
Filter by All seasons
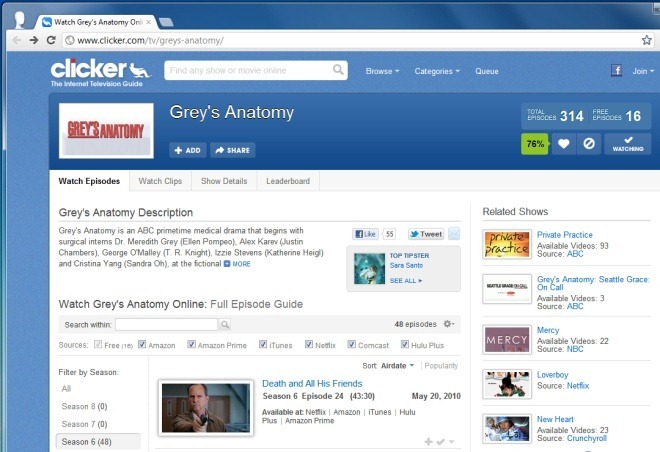(x=67, y=388)
